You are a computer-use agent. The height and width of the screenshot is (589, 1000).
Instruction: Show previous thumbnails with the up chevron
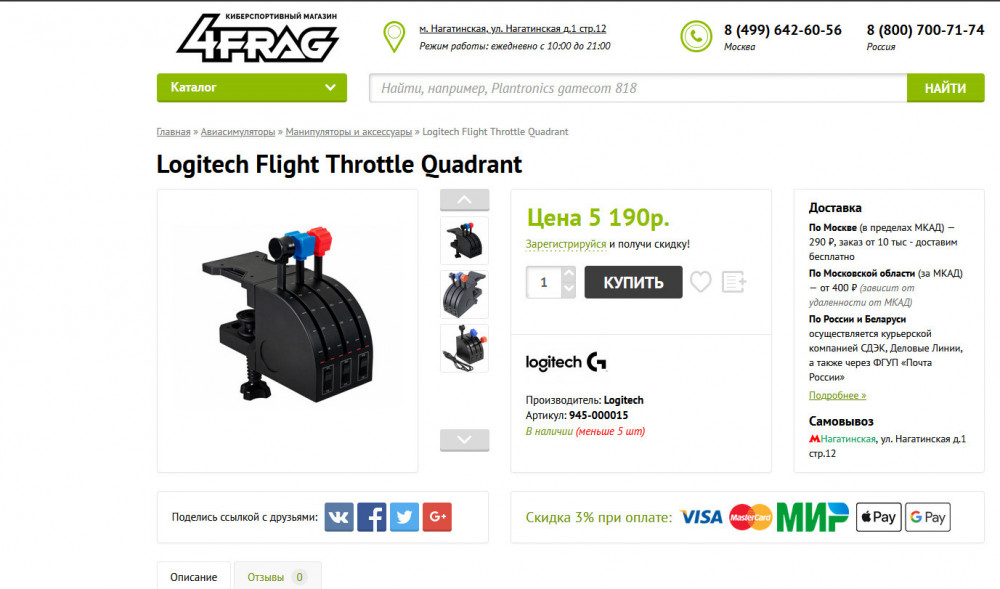464,200
